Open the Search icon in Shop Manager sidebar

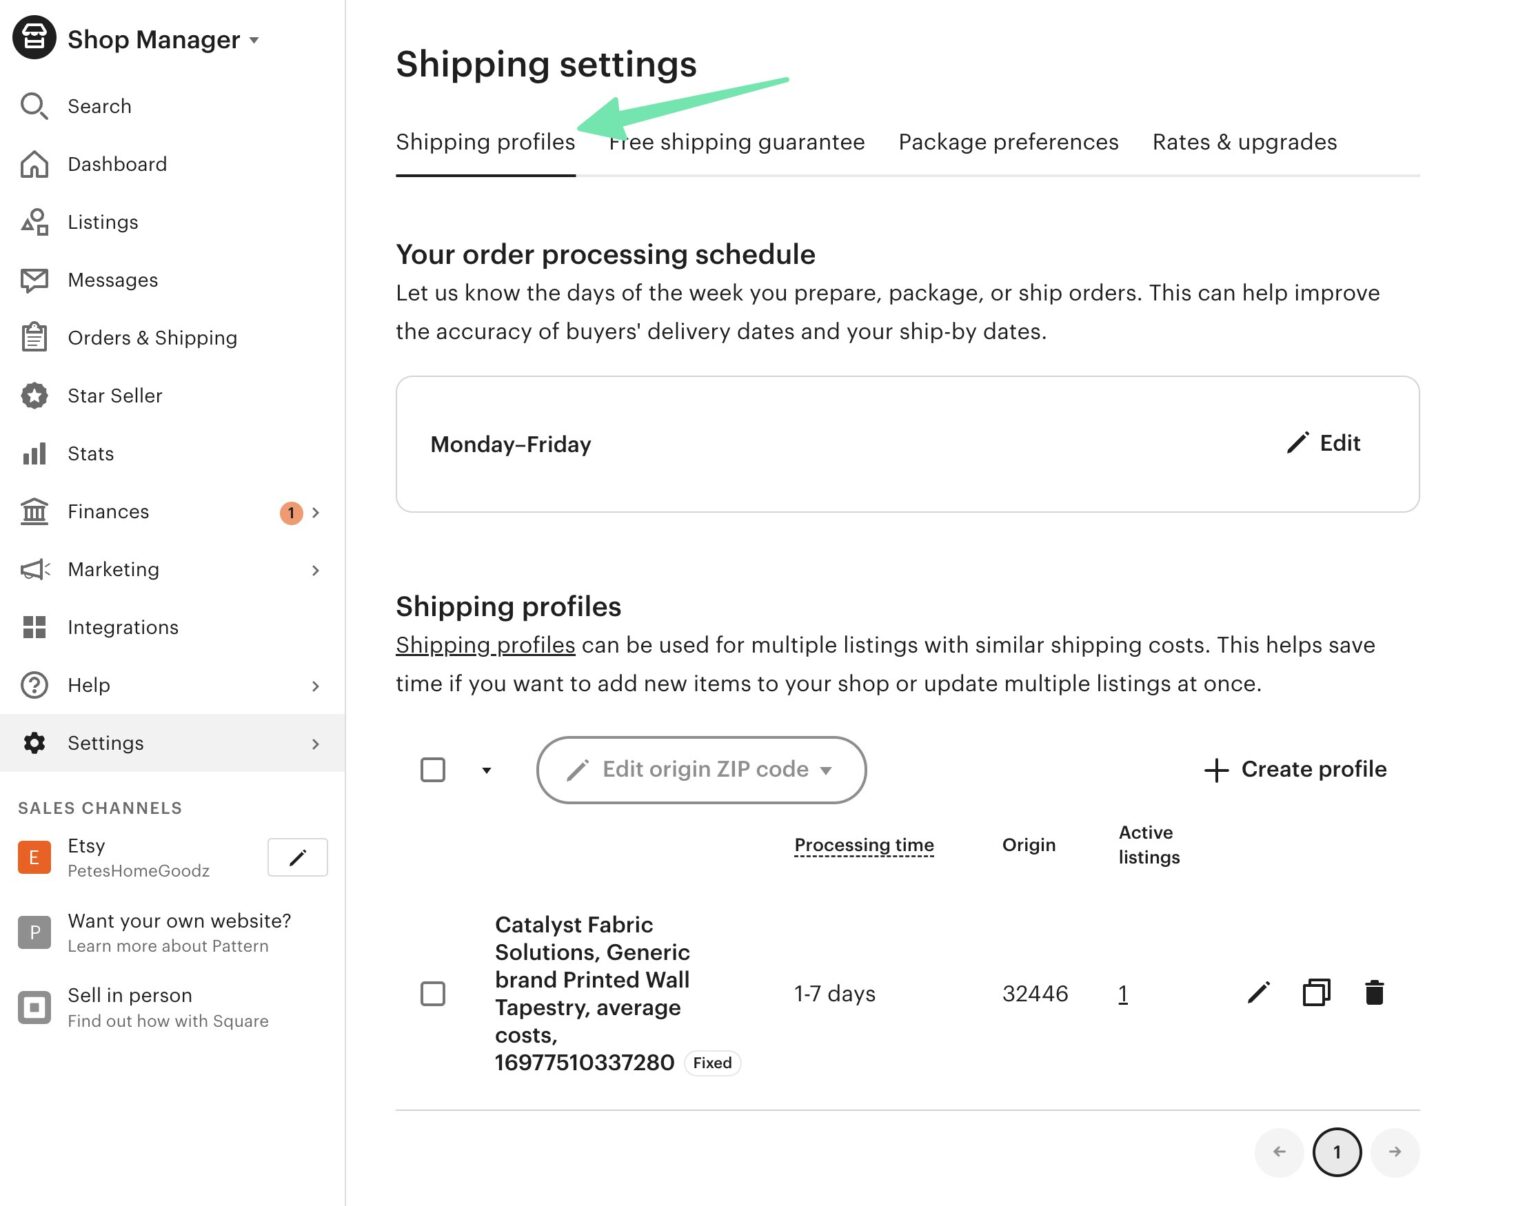(x=34, y=106)
